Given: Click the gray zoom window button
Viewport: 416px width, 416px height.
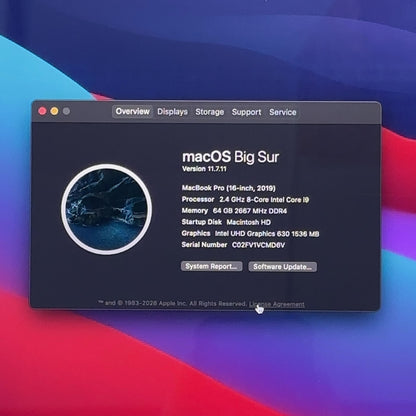Looking at the screenshot, I should click(66, 111).
